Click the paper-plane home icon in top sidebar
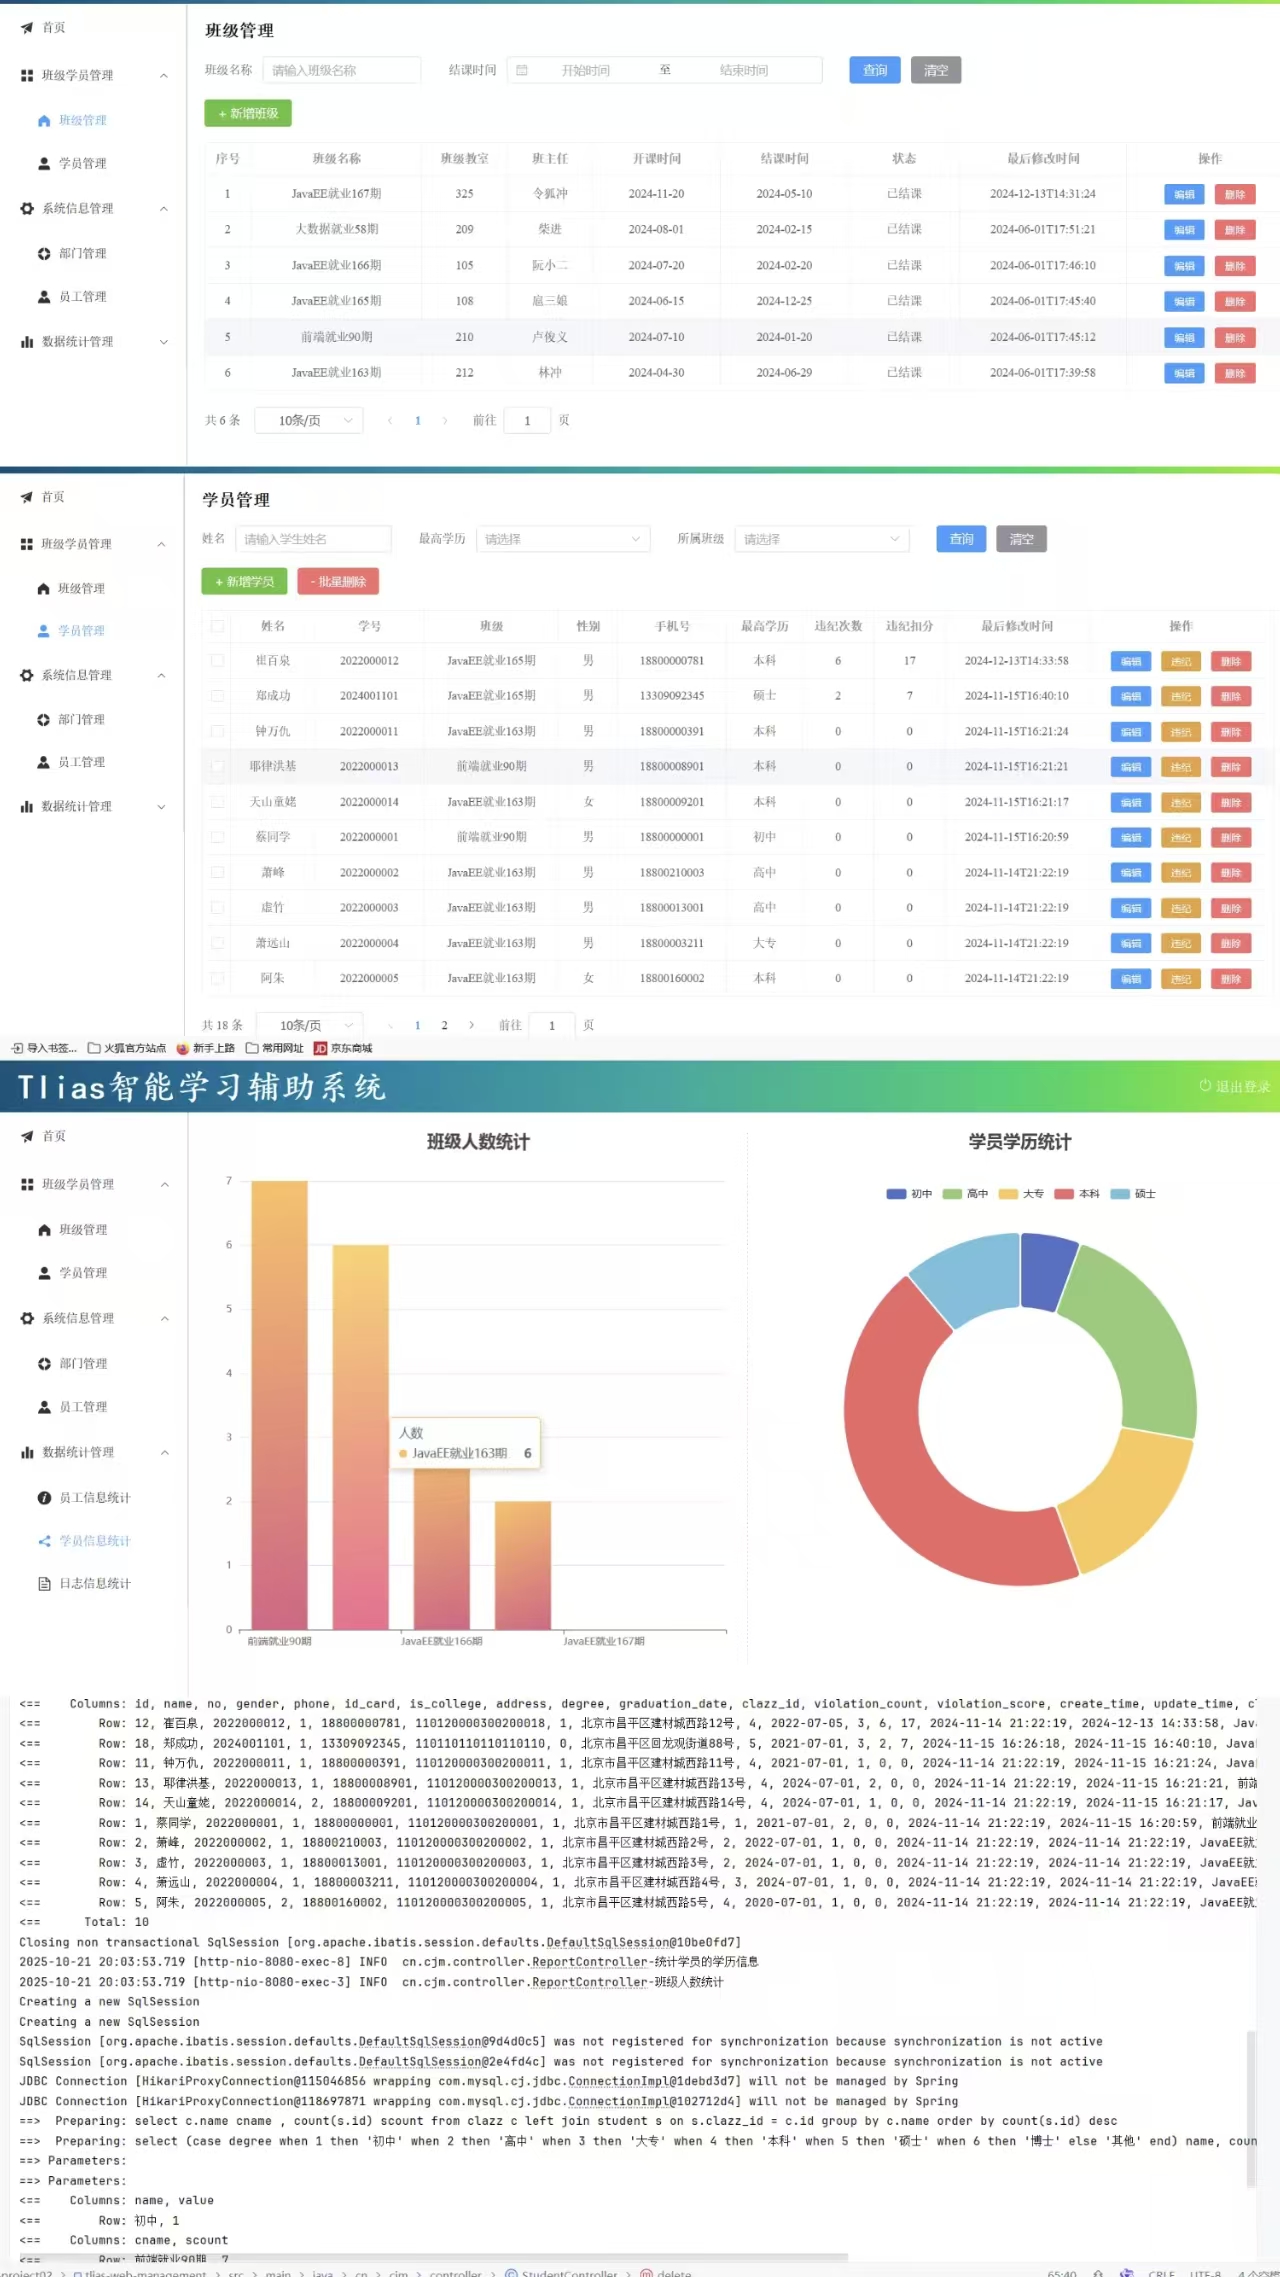The width and height of the screenshot is (1280, 2277). 27,28
